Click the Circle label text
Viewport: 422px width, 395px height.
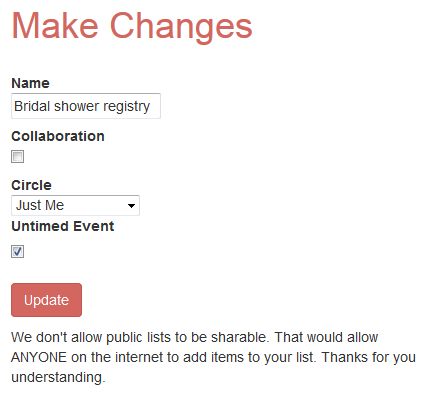pyautogui.click(x=31, y=185)
